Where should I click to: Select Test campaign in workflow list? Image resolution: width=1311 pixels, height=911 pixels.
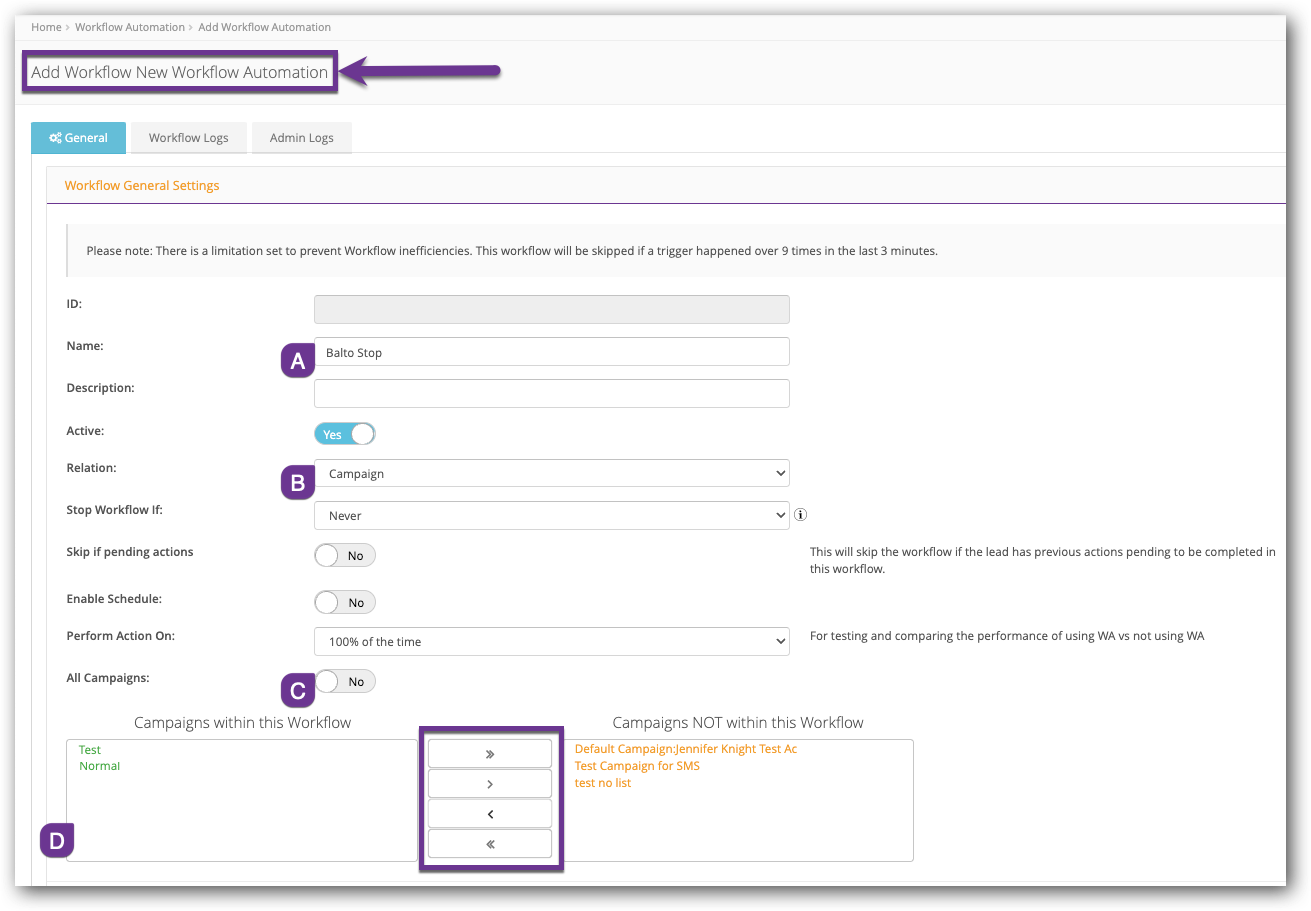[90, 750]
